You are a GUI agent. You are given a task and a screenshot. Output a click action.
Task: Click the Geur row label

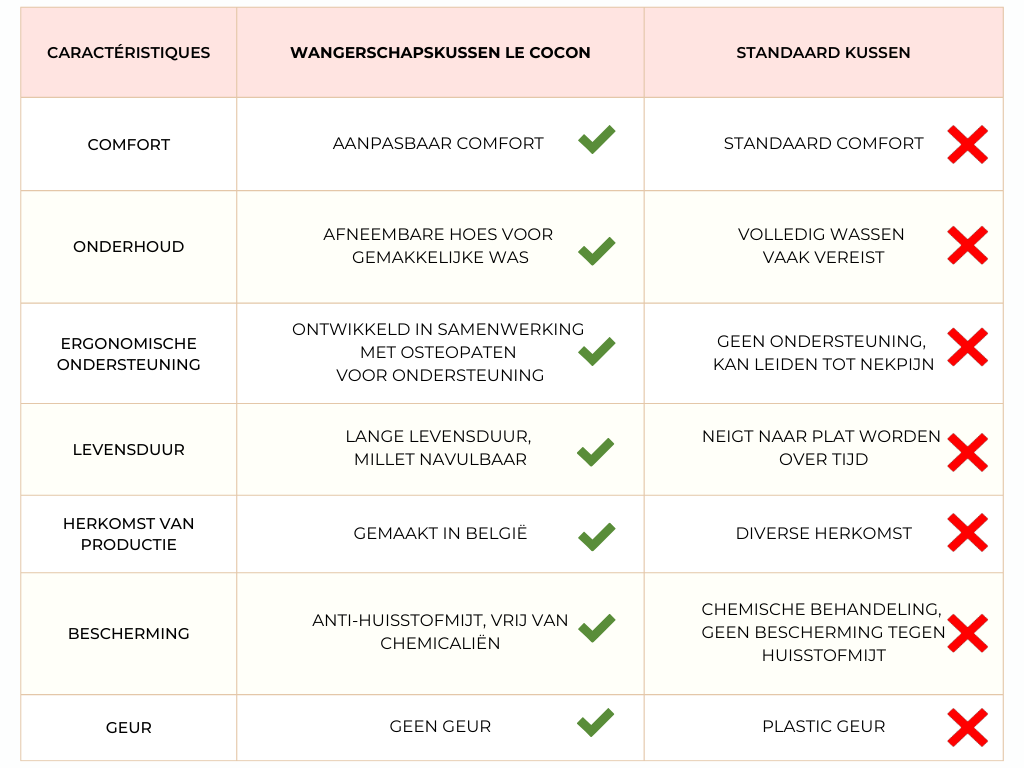click(129, 728)
